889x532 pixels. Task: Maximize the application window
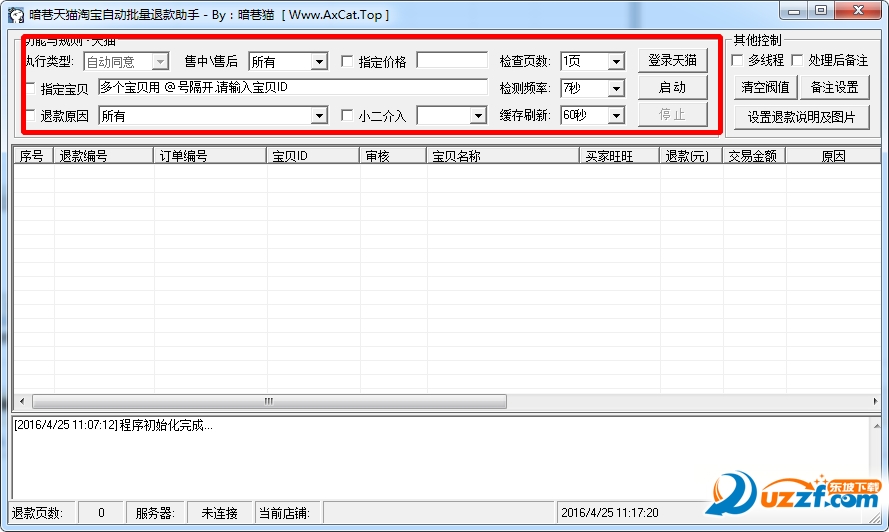coord(820,11)
